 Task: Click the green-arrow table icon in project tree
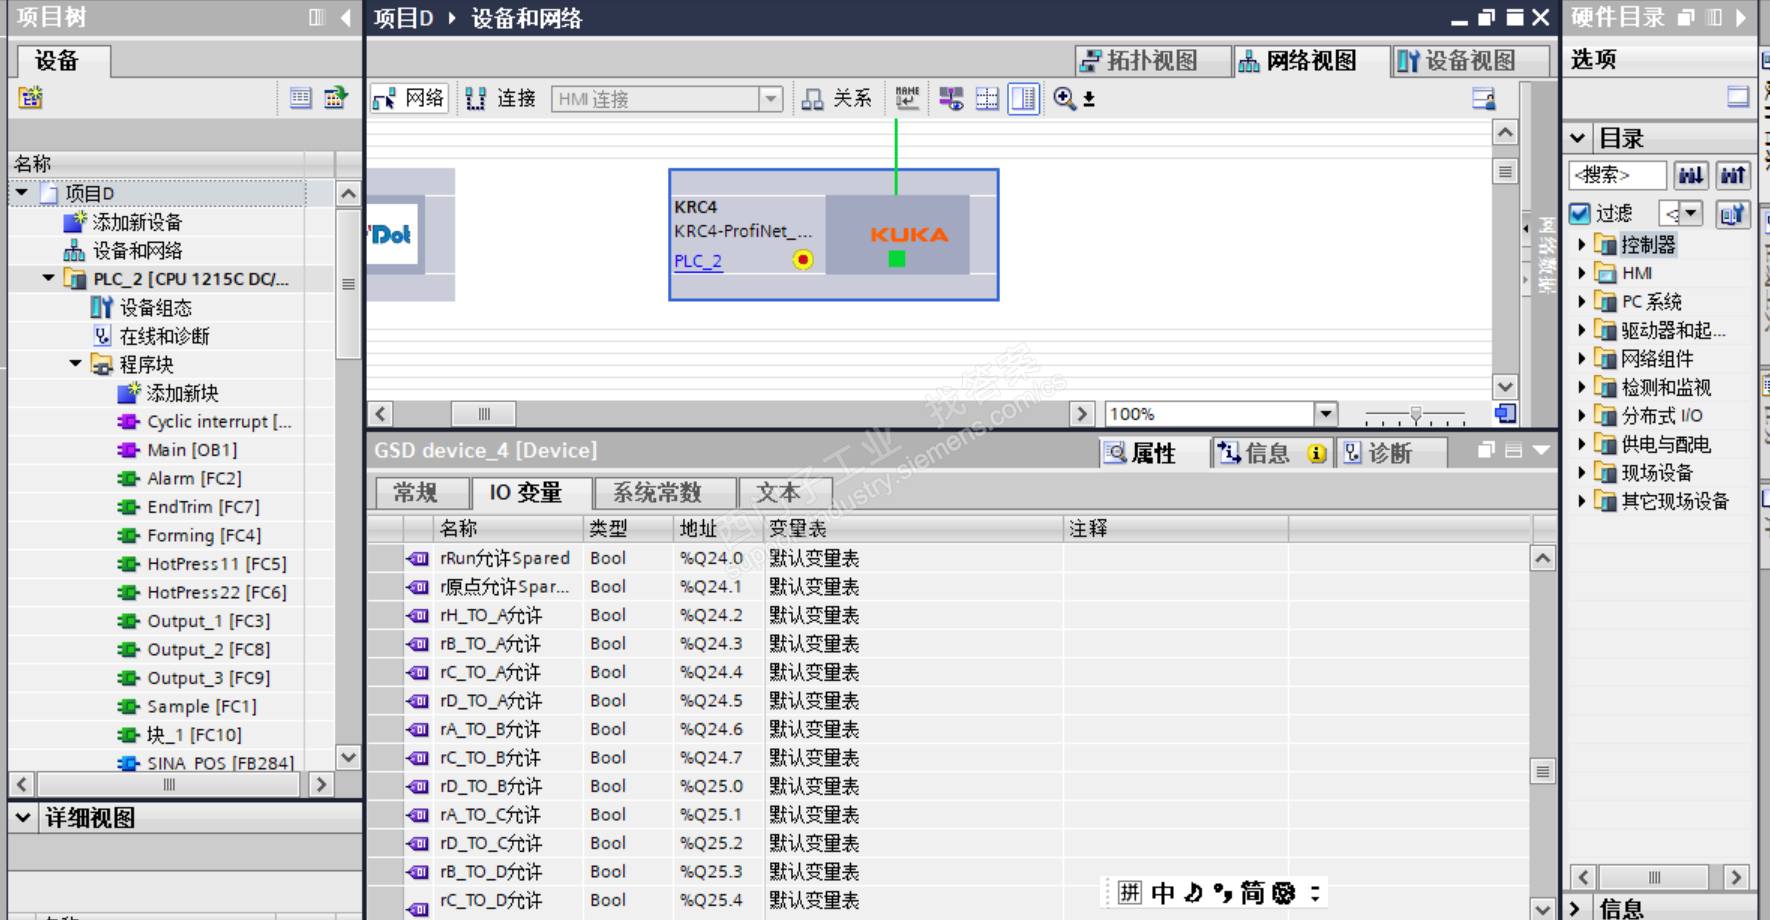335,97
